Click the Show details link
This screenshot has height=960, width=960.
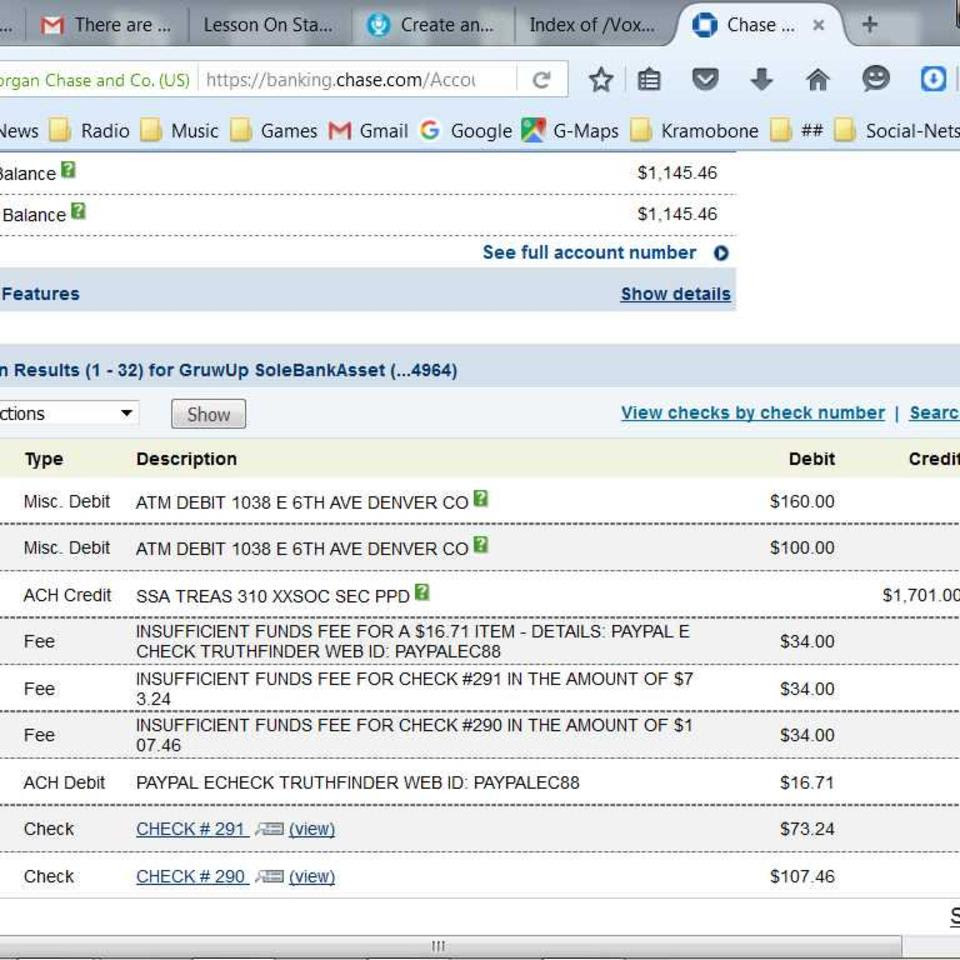point(676,294)
